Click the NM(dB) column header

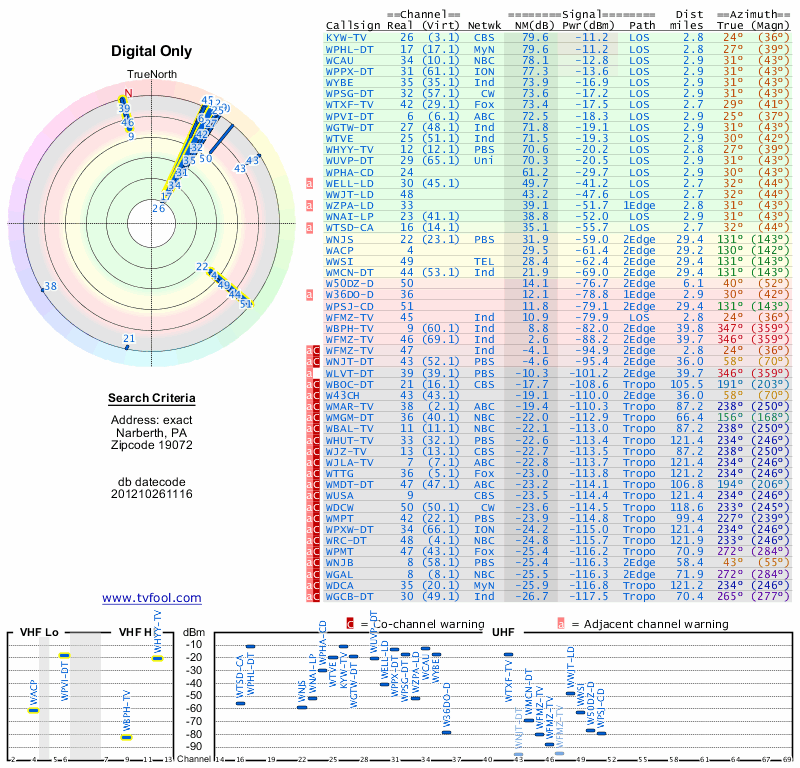click(x=535, y=26)
